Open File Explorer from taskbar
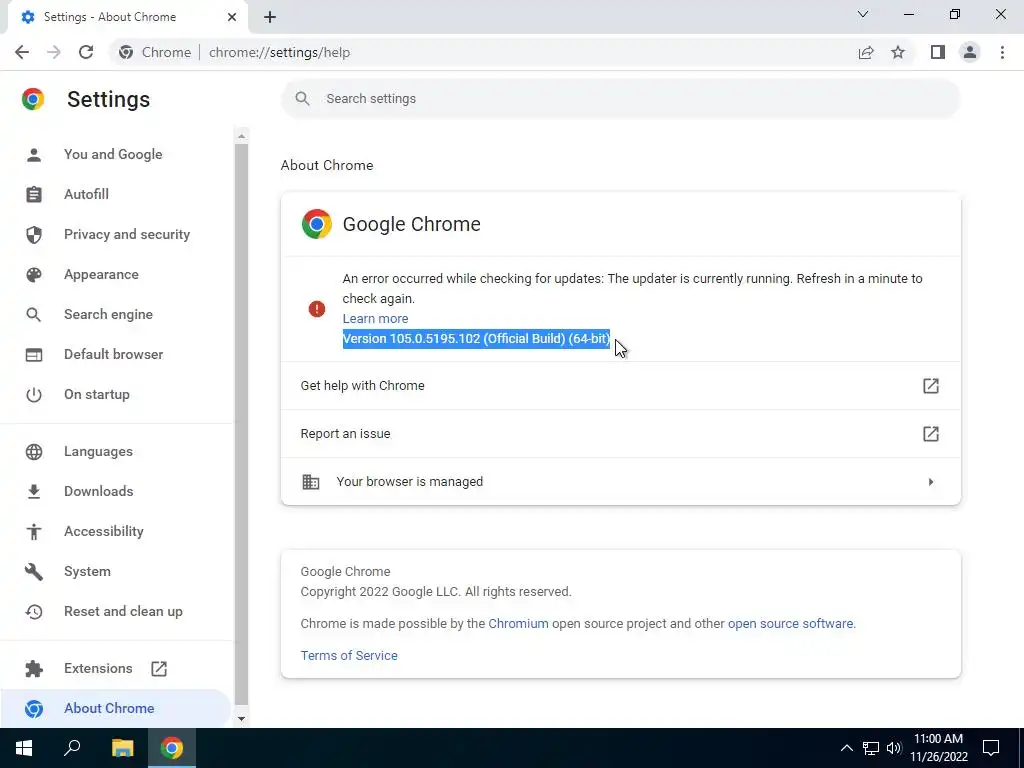This screenshot has width=1024, height=768. pos(122,748)
